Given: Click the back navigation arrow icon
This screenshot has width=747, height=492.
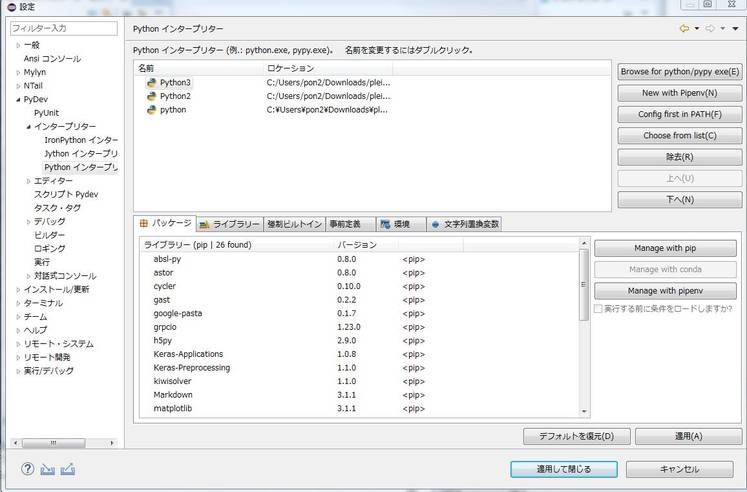Looking at the screenshot, I should (x=684, y=29).
